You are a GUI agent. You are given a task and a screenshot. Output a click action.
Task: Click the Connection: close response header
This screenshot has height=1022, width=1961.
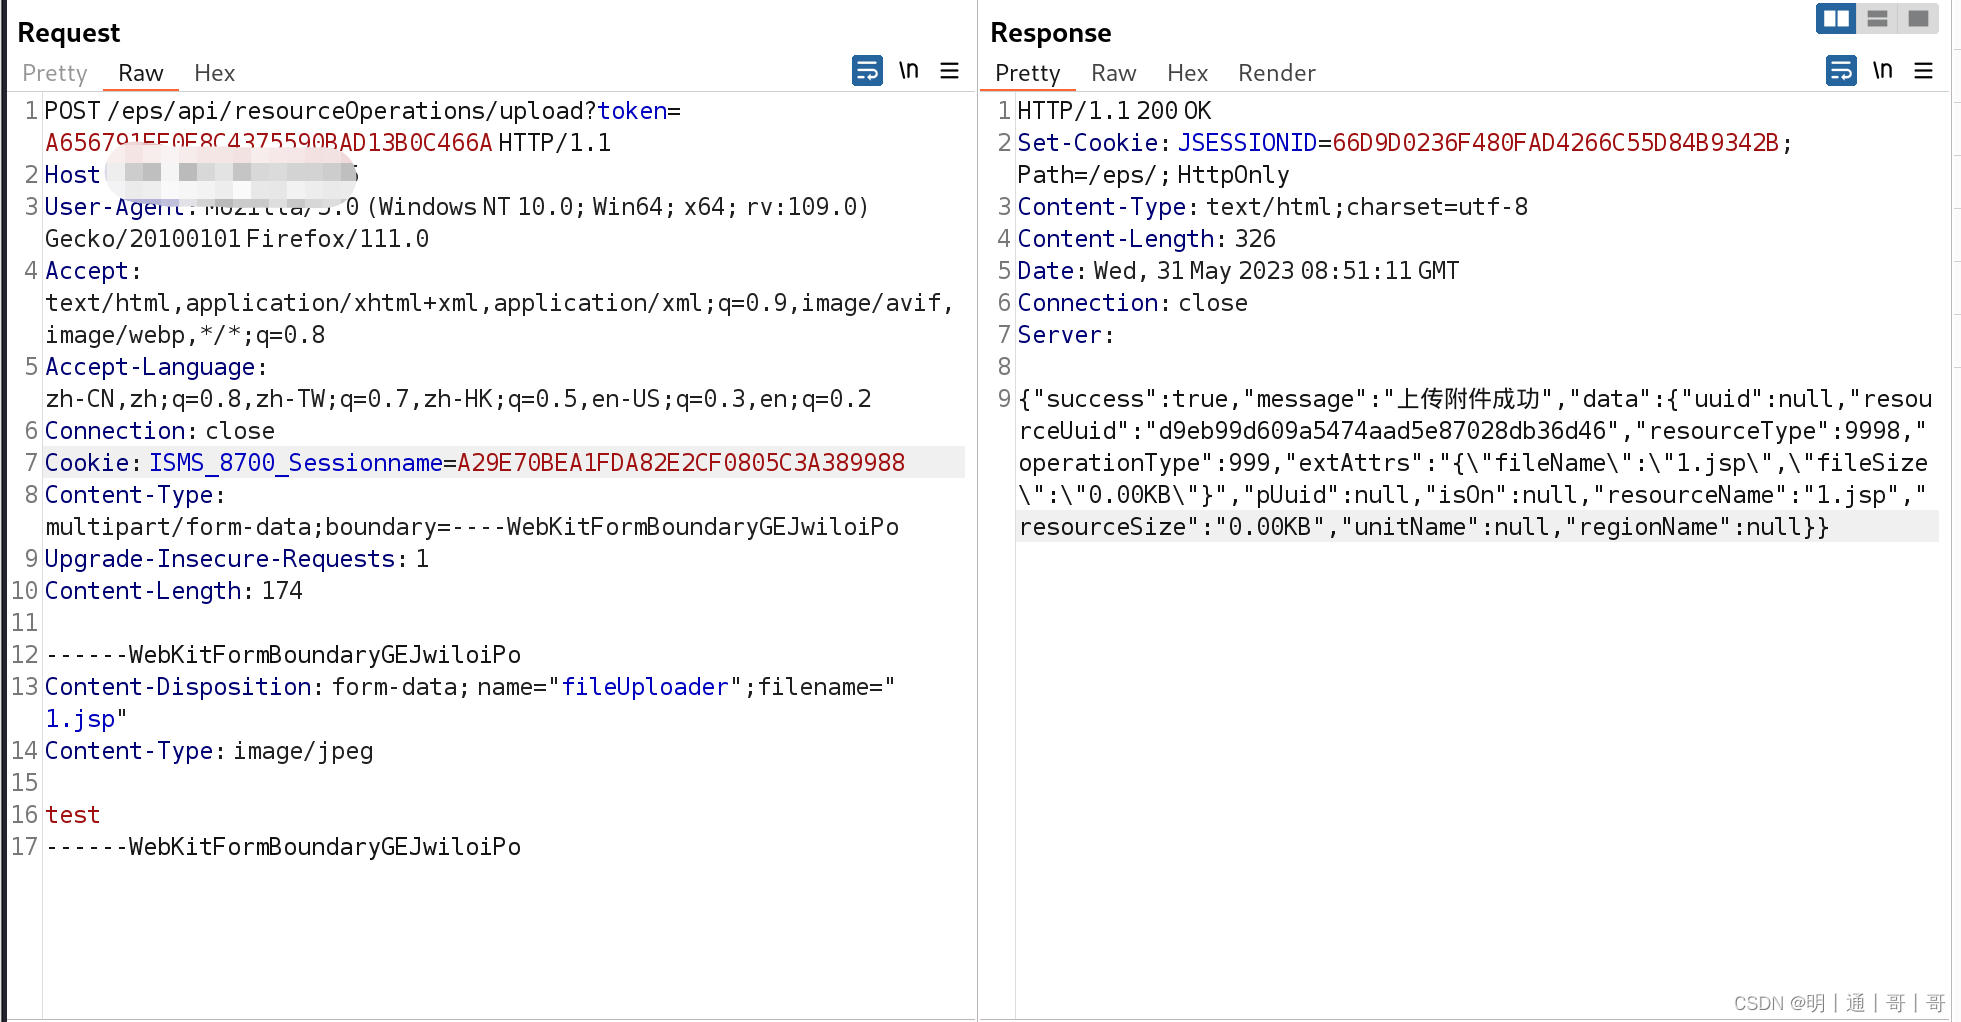coord(1132,303)
